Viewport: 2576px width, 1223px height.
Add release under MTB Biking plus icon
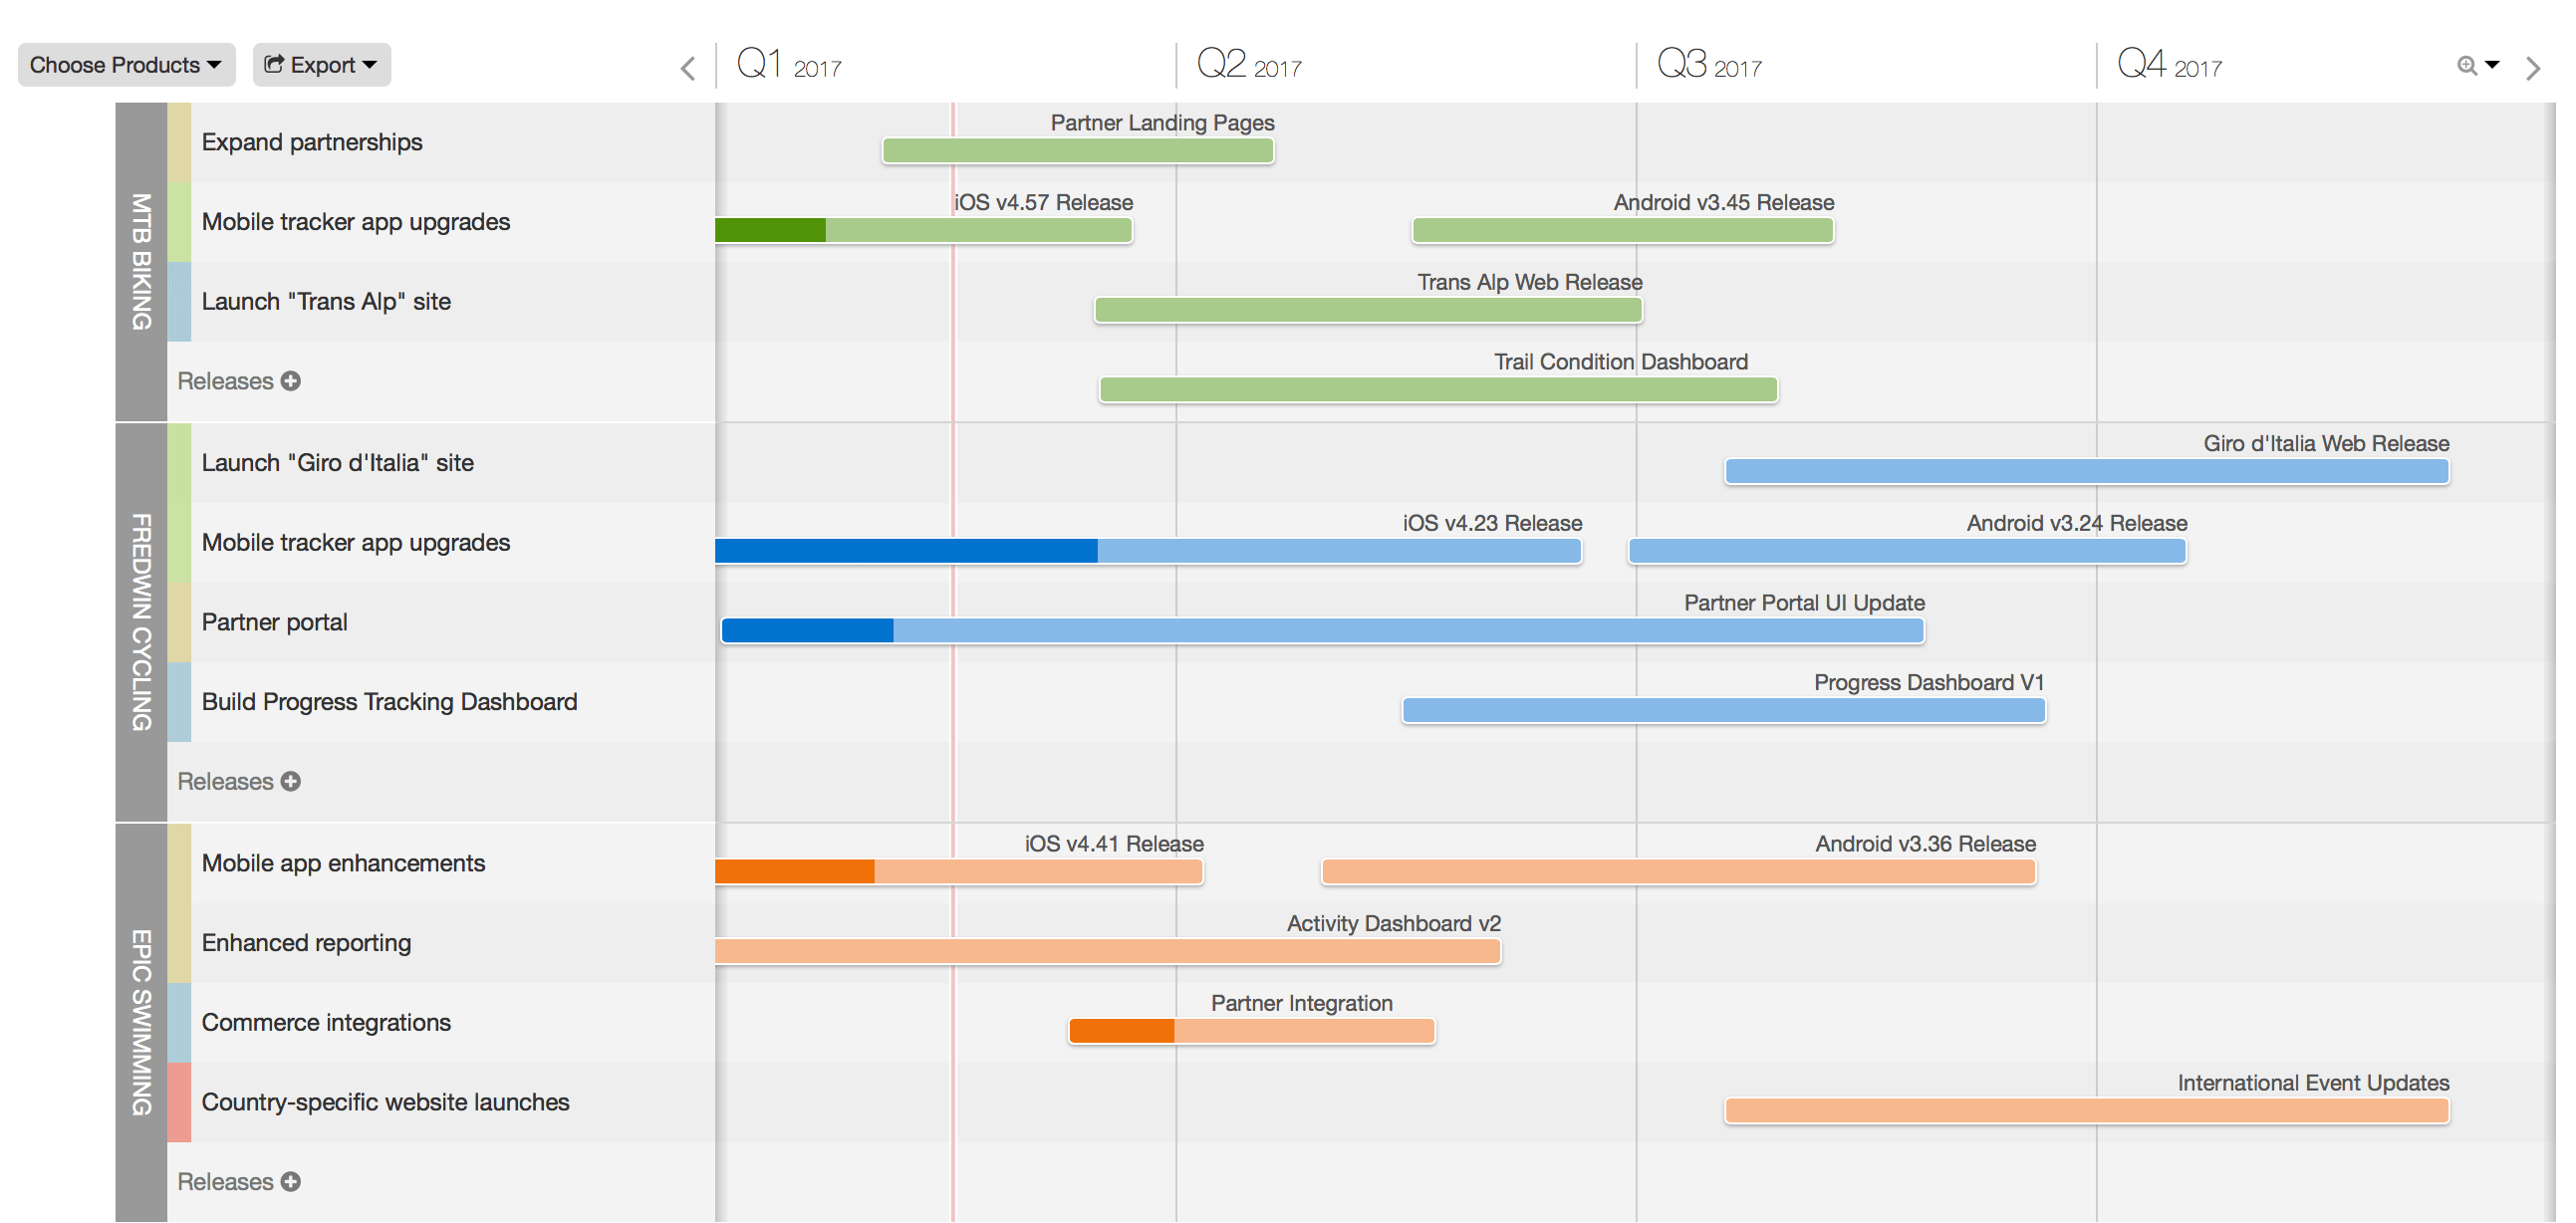point(291,381)
